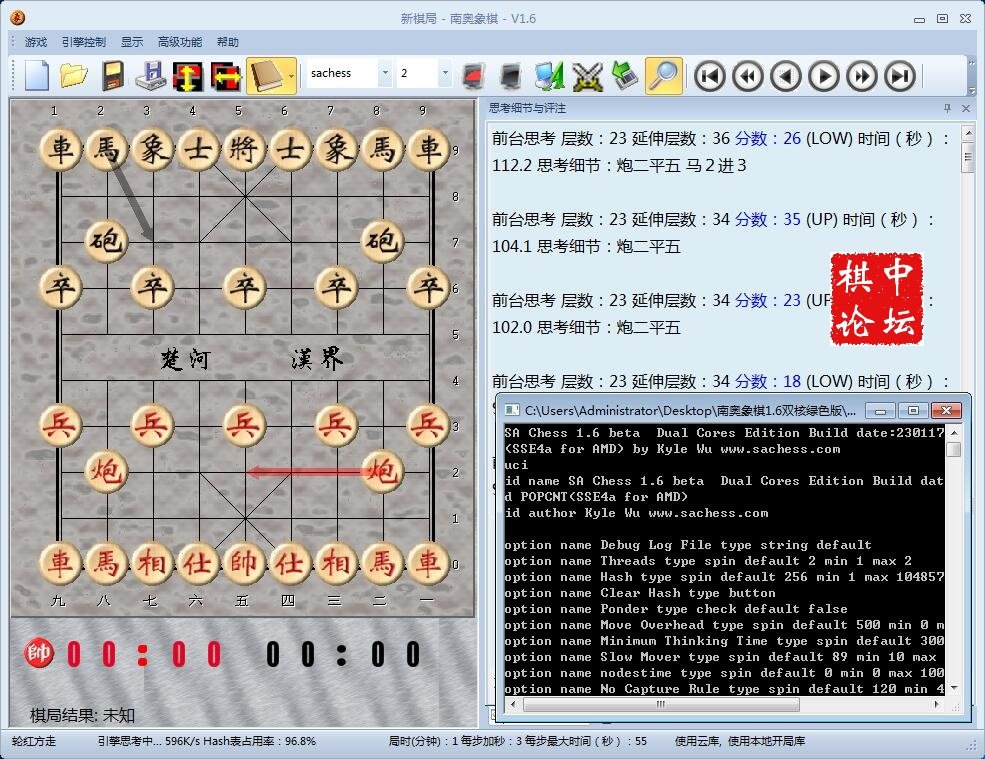Click the laptop with green arrow icon
This screenshot has height=759, width=985.
point(625,75)
